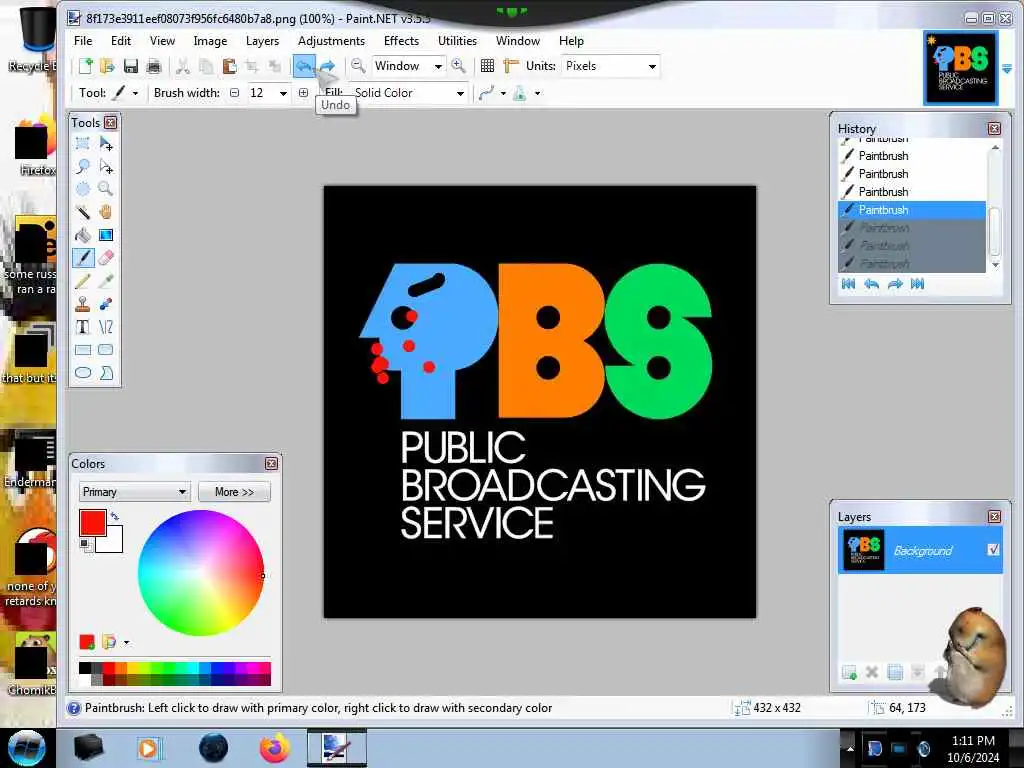Click the New image toolbar icon
The height and width of the screenshot is (768, 1024).
[x=86, y=66]
